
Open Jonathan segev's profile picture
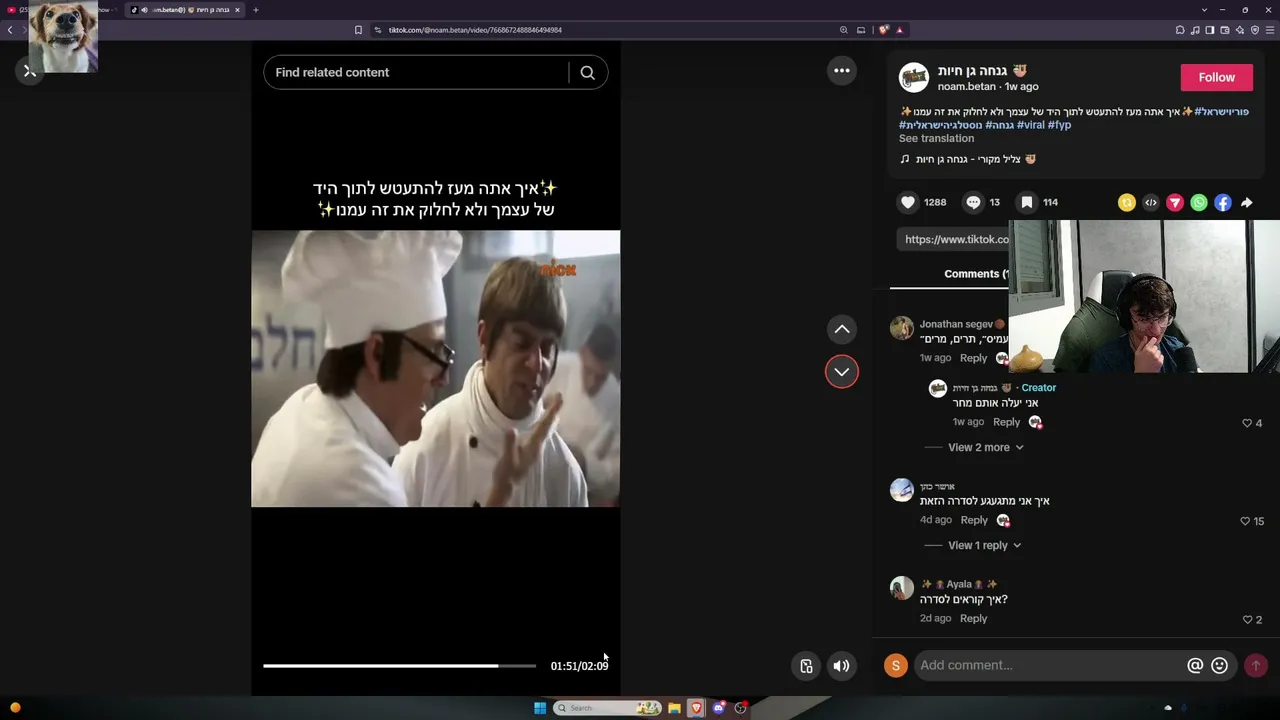[902, 328]
